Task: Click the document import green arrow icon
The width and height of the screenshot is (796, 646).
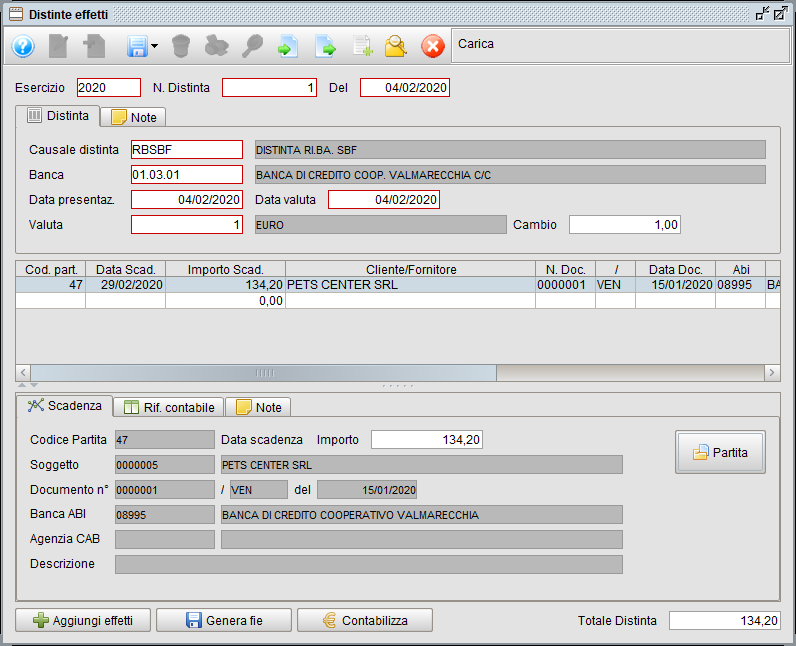Action: 288,47
